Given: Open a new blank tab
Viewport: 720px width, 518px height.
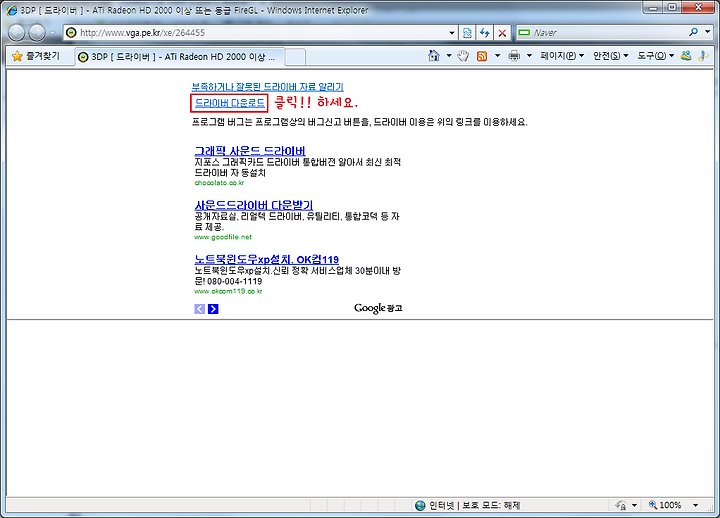Looking at the screenshot, I should point(295,57).
